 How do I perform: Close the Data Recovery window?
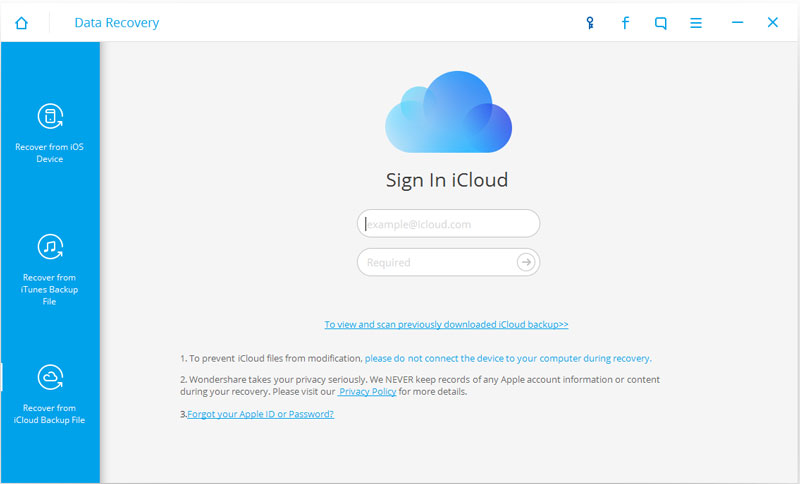[x=772, y=22]
